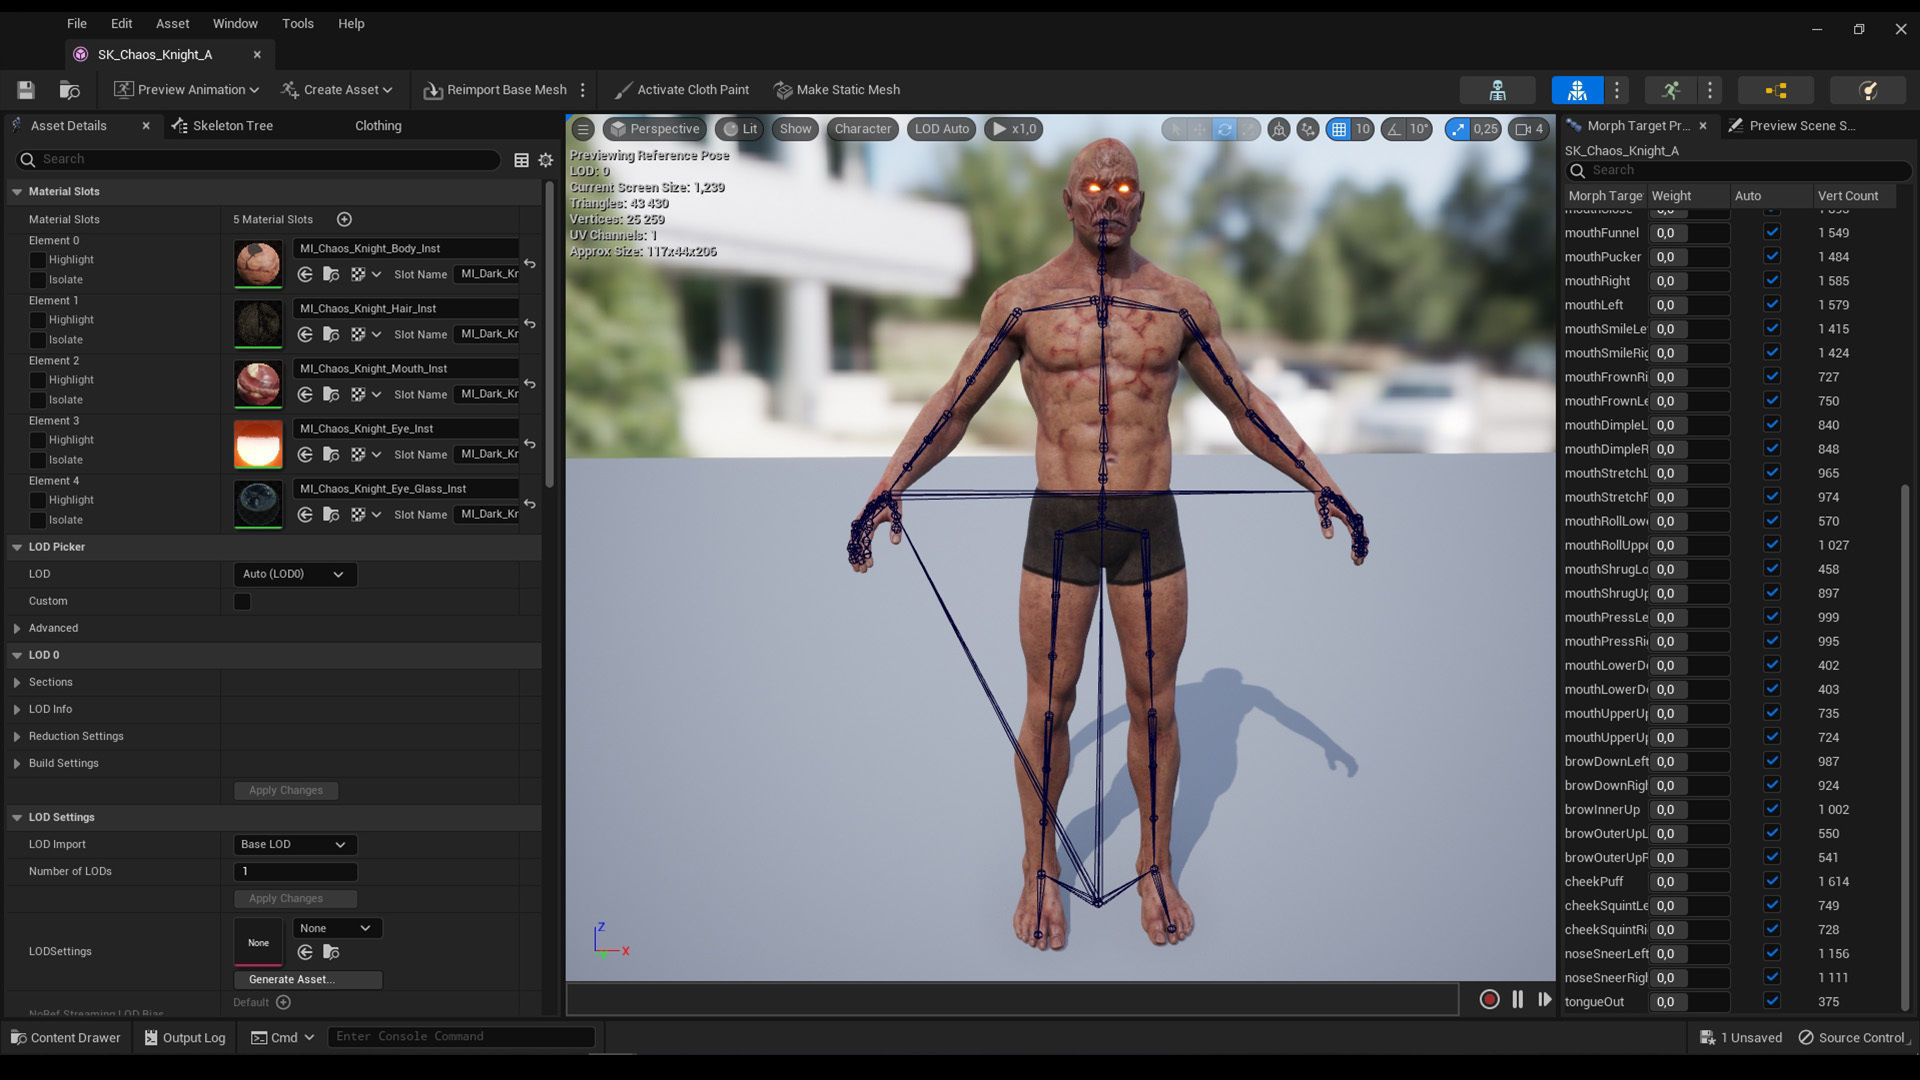This screenshot has width=1920, height=1080.
Task: Click viewport hamburger options icon
Action: (x=583, y=129)
